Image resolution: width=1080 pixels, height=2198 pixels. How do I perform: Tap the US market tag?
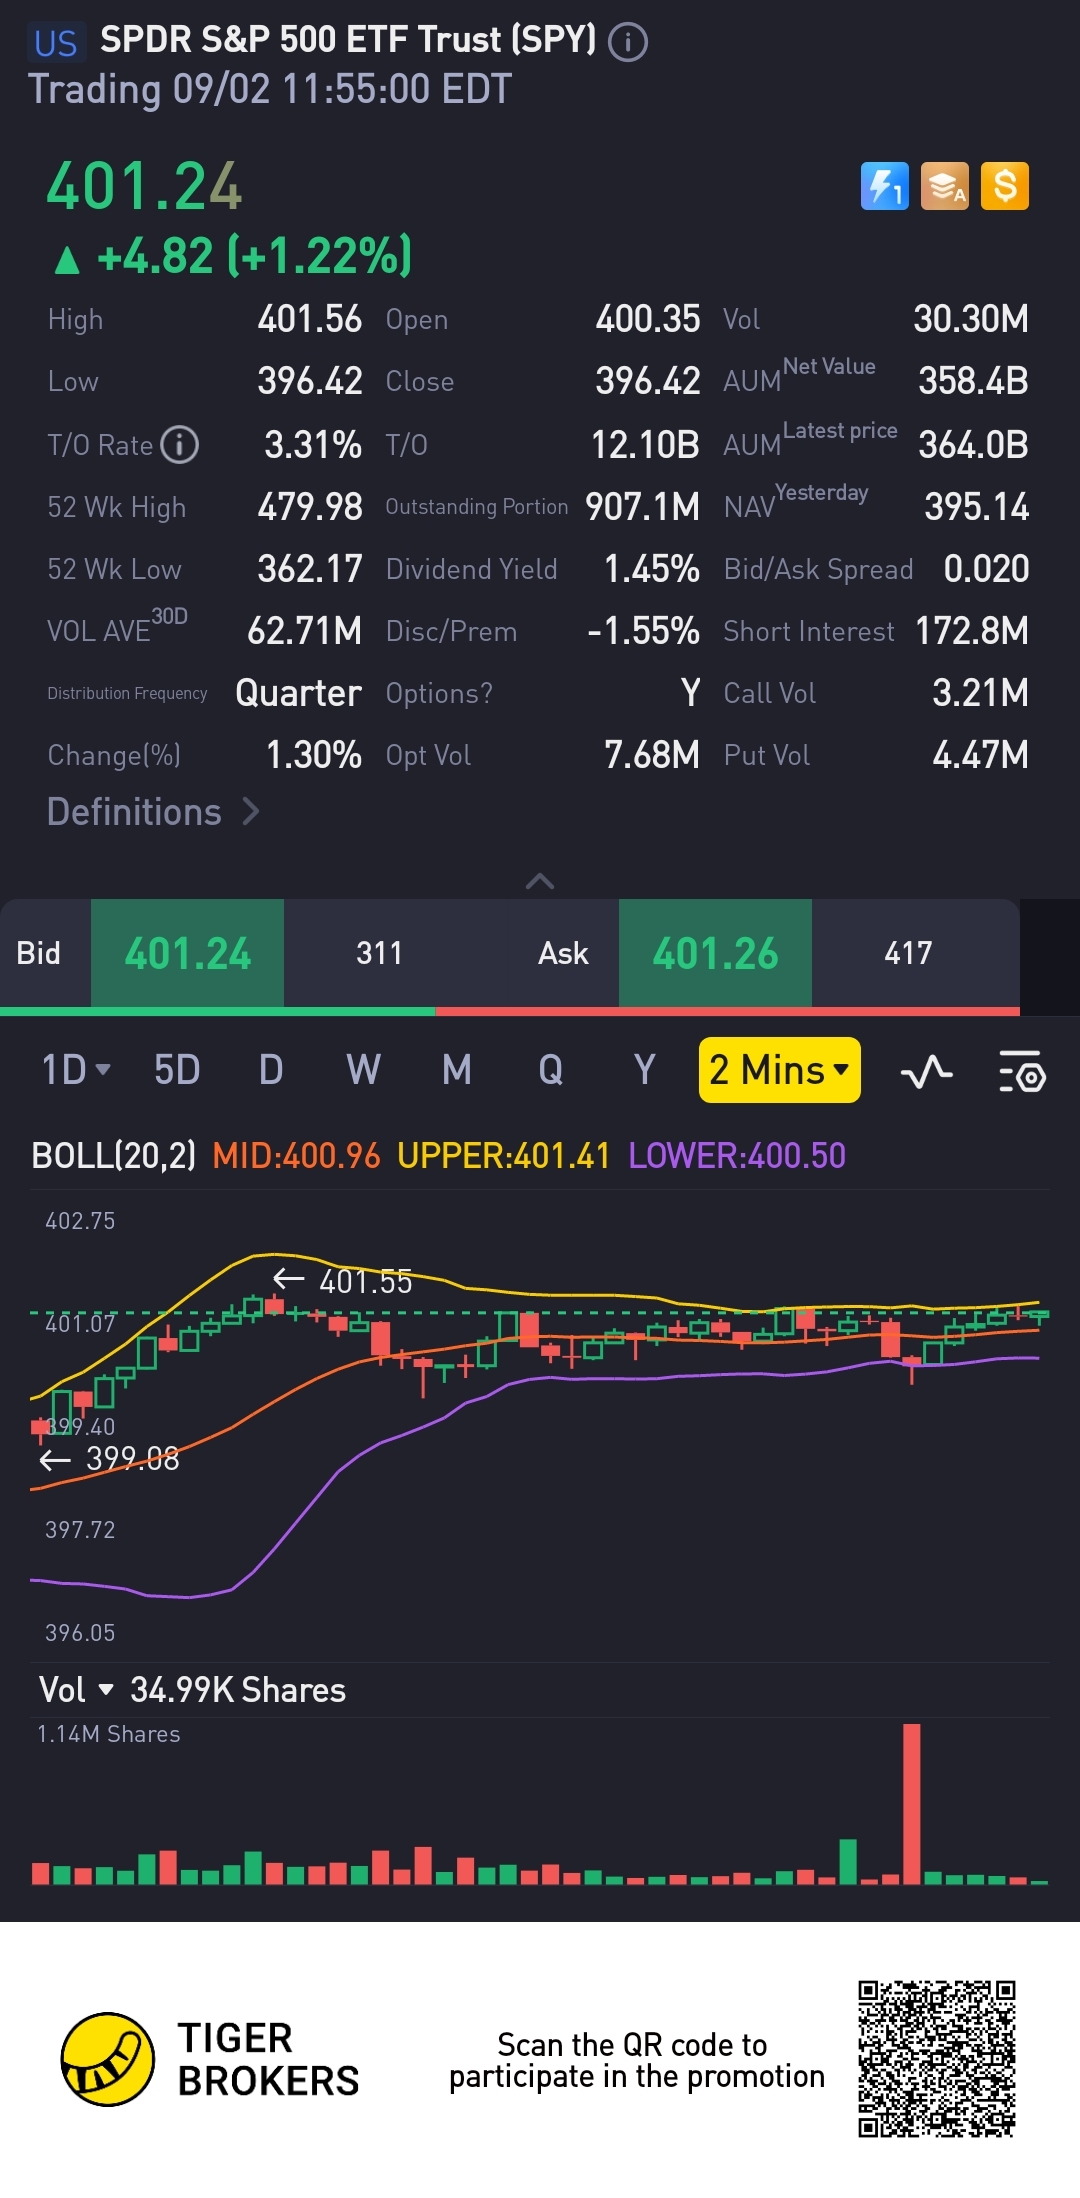55,43
